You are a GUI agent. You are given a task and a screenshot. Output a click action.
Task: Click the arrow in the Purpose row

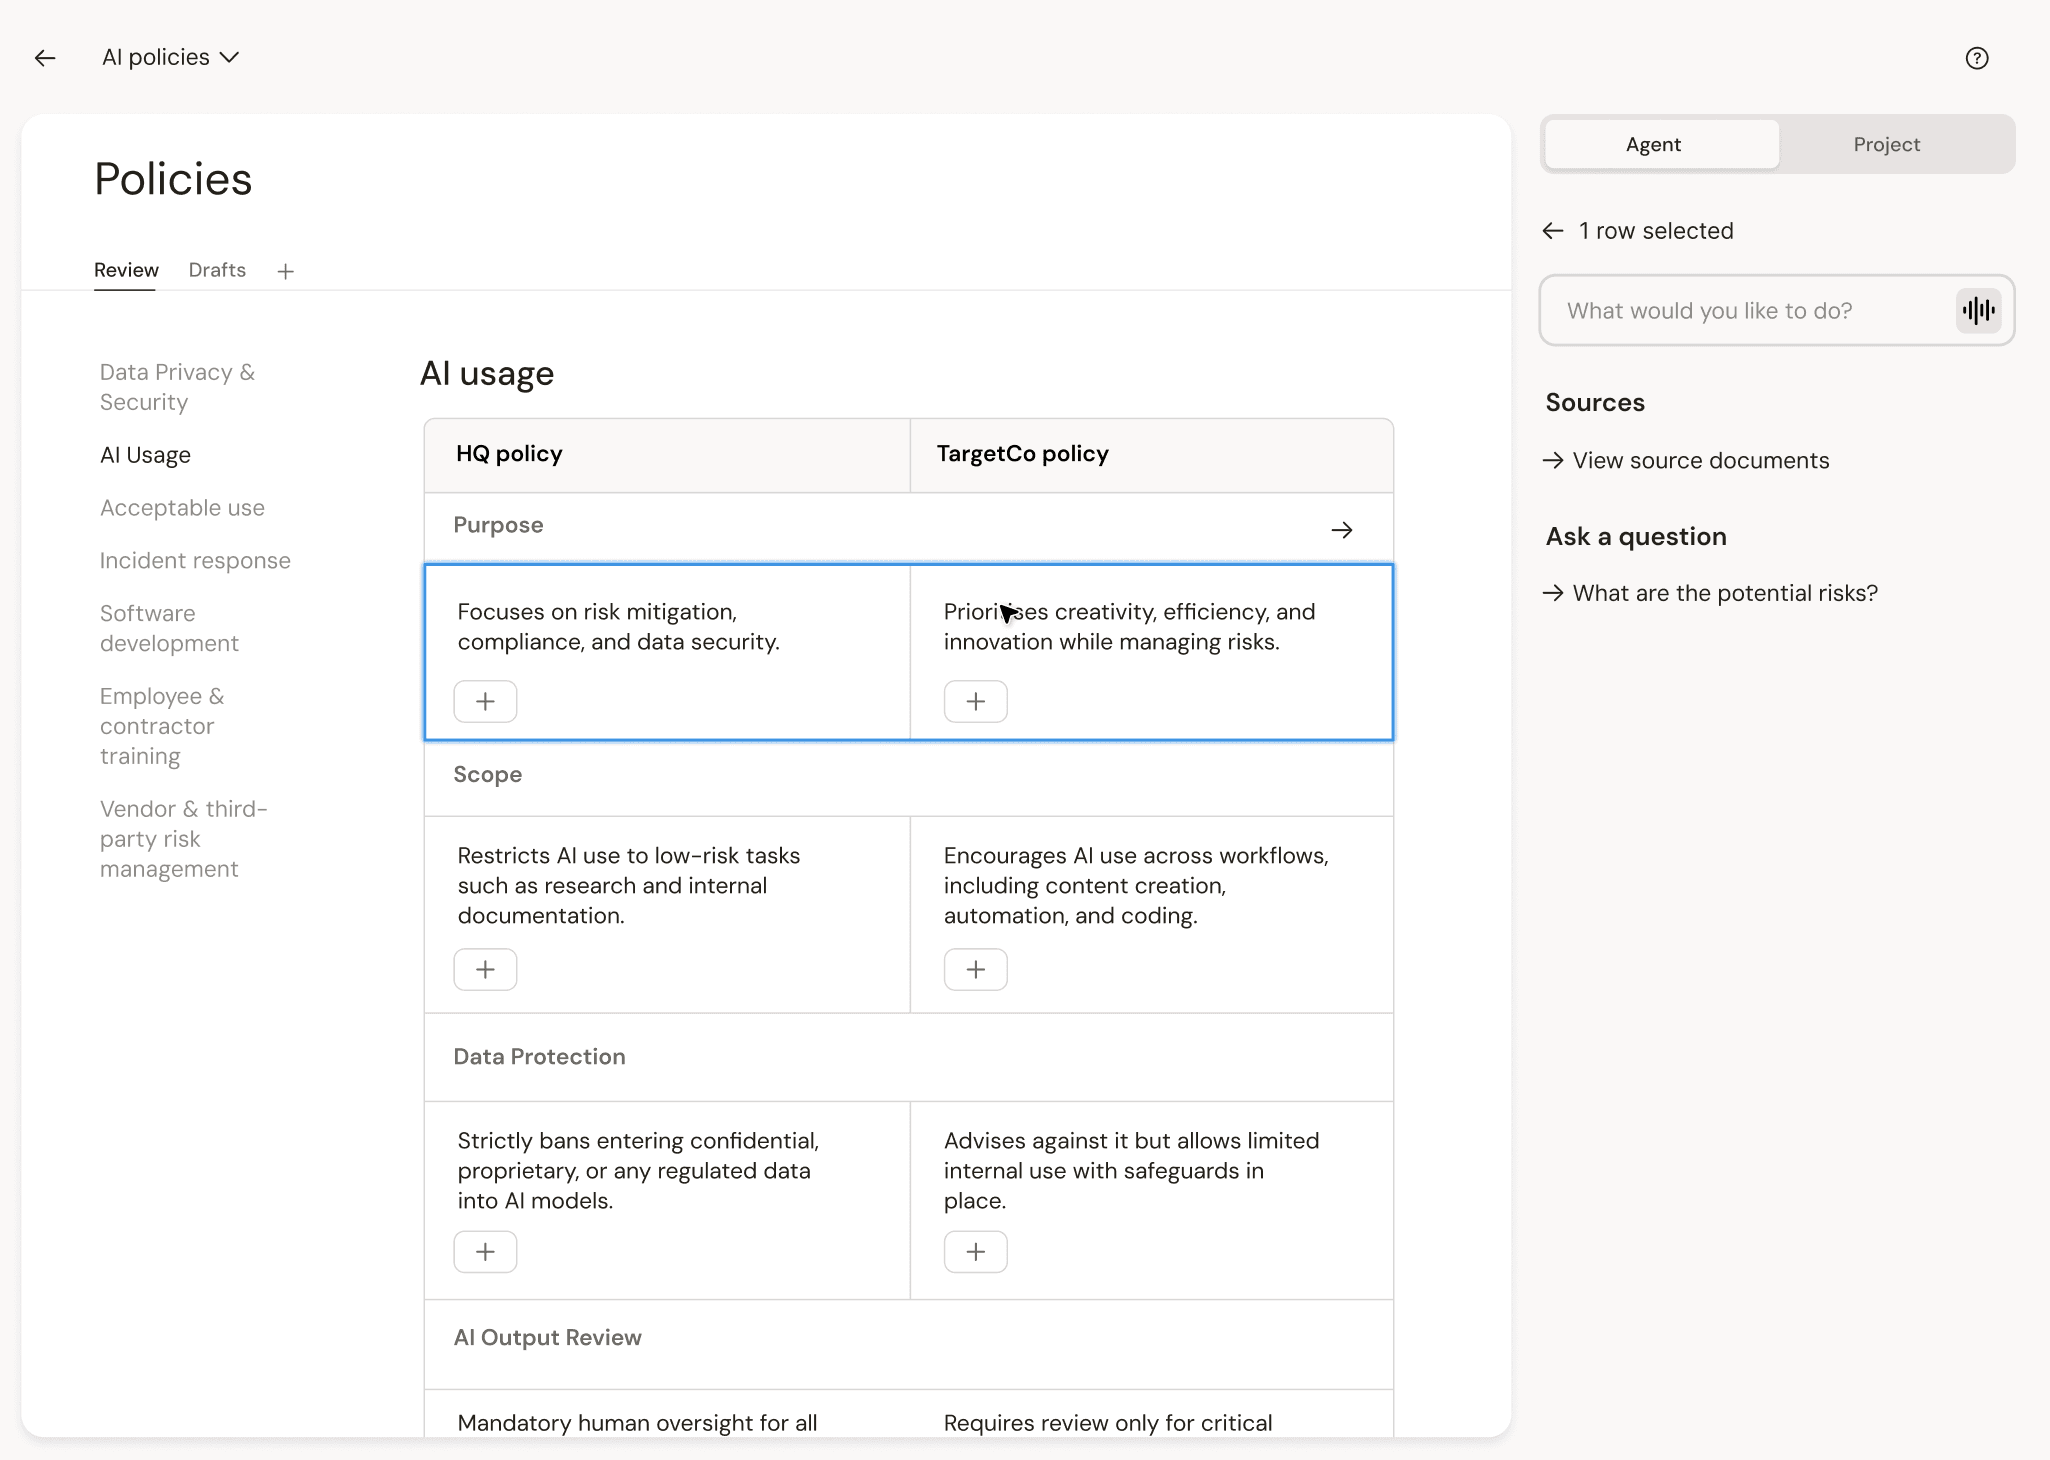[x=1342, y=530]
